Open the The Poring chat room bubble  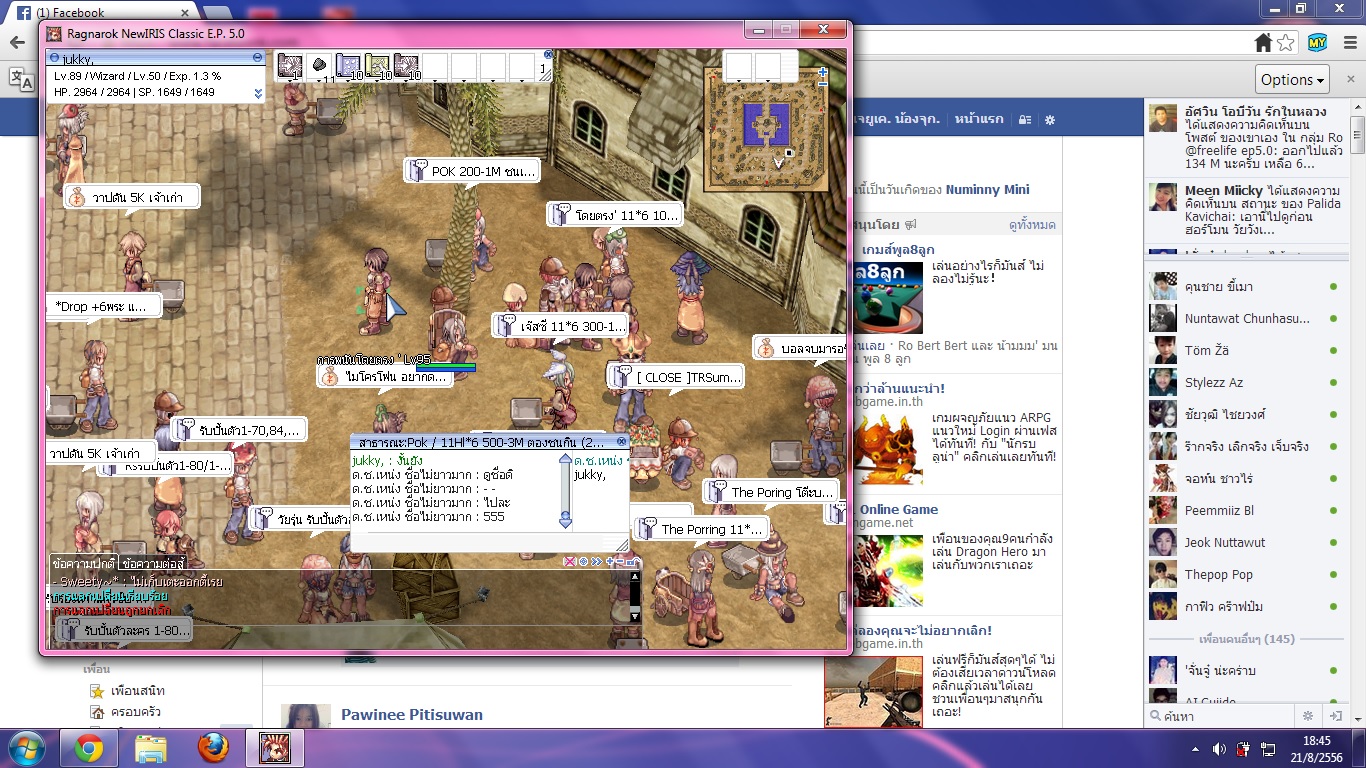(x=771, y=492)
